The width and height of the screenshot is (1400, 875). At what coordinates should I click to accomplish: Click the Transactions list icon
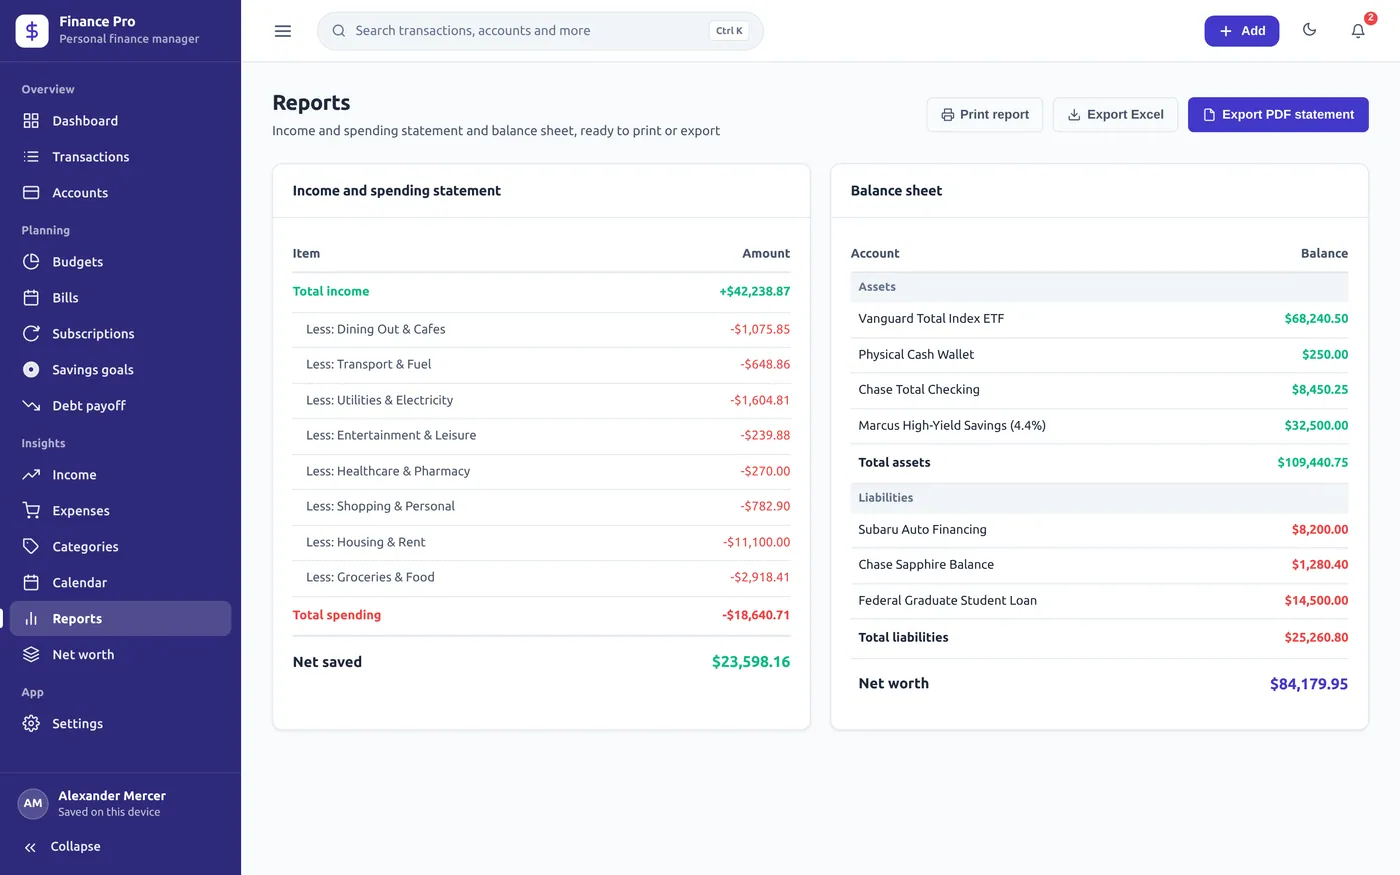coord(31,157)
